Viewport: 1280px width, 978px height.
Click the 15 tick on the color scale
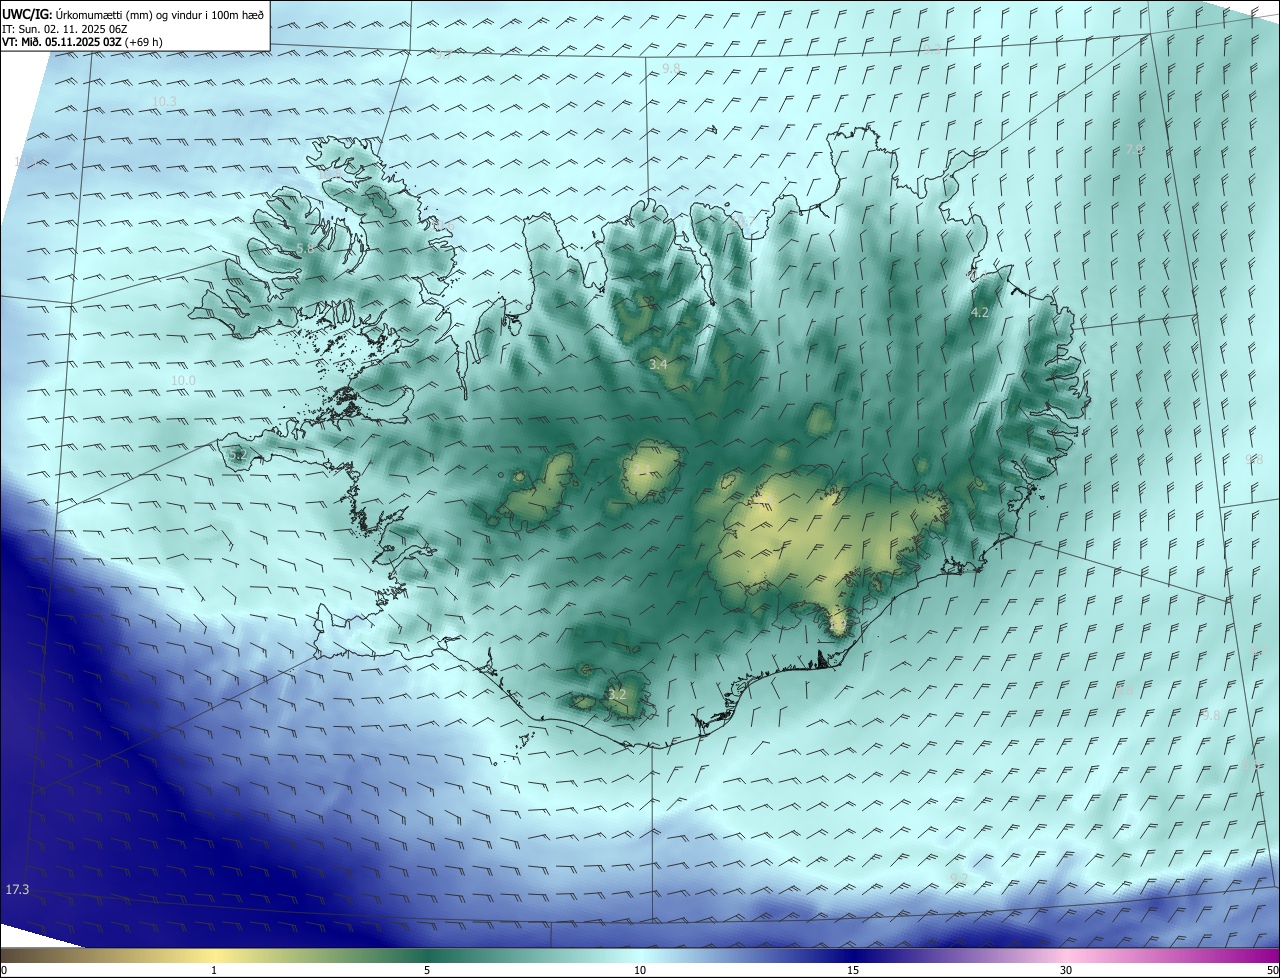(853, 970)
